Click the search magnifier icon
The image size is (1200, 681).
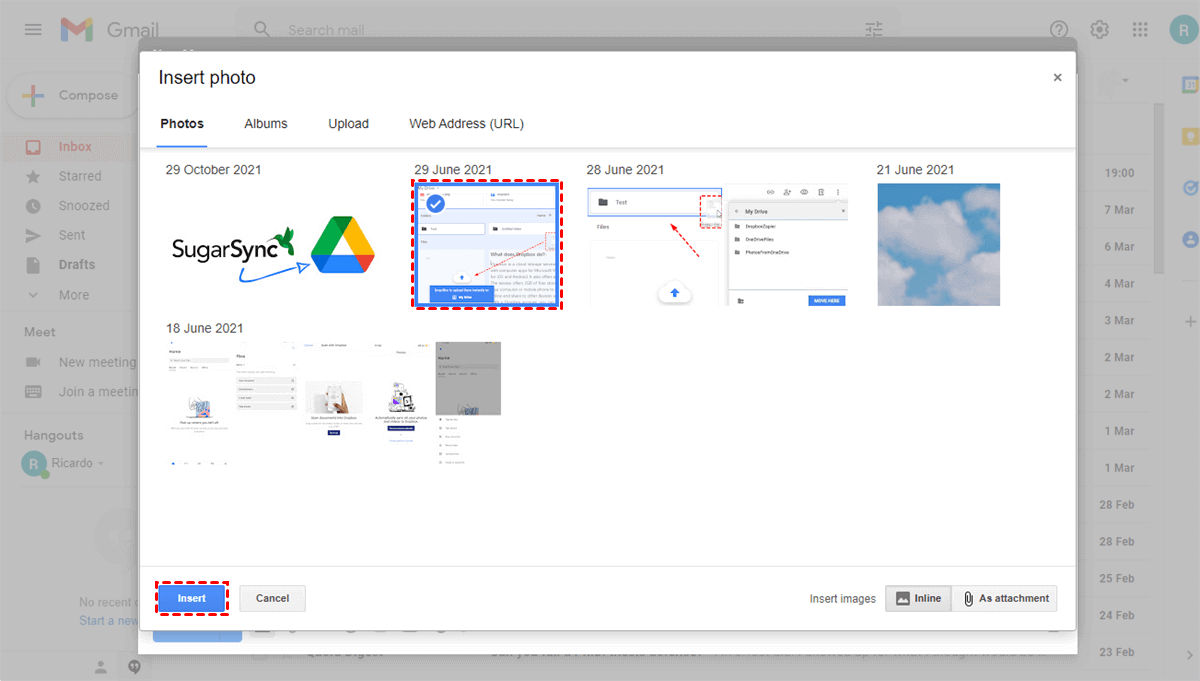(263, 30)
